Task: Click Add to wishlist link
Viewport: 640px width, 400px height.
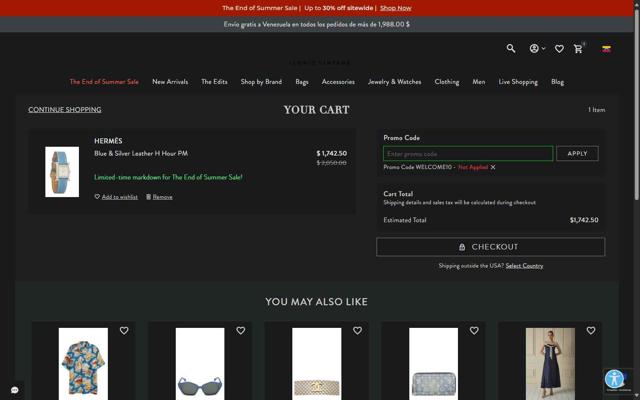Action: tap(120, 197)
